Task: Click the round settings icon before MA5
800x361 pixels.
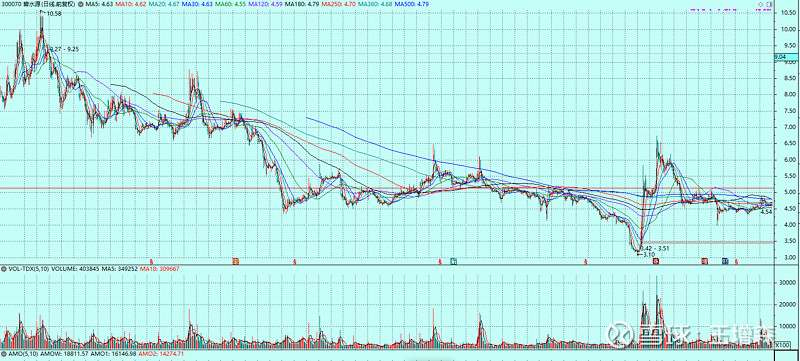Action: (x=80, y=4)
